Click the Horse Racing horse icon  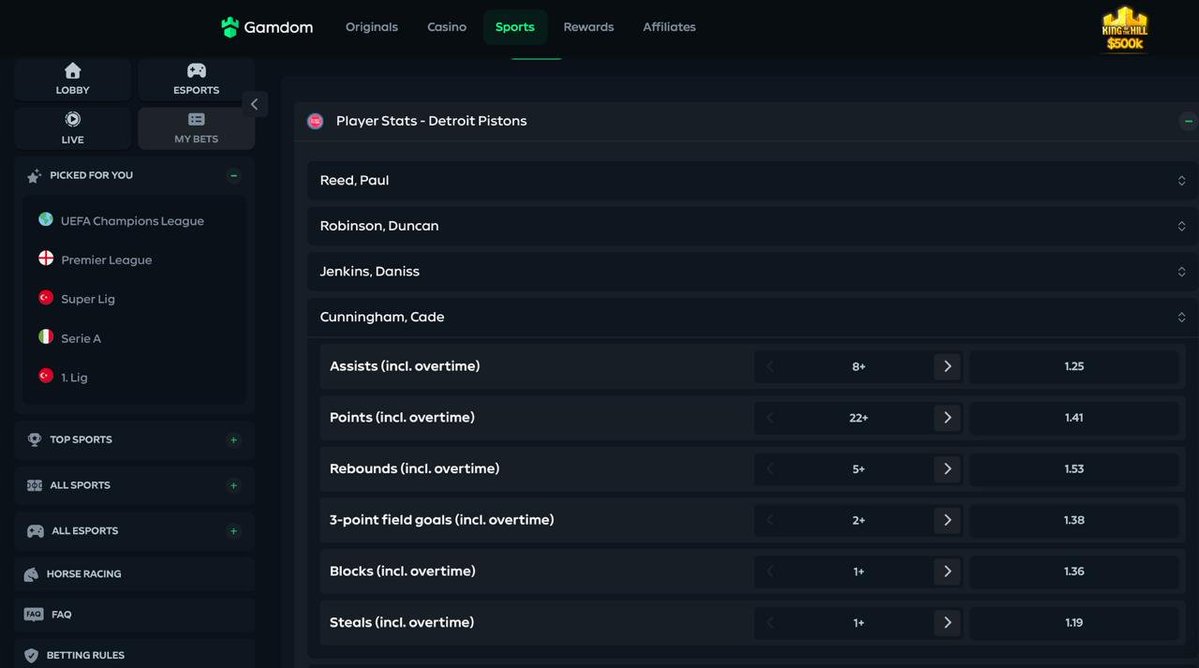(x=31, y=574)
